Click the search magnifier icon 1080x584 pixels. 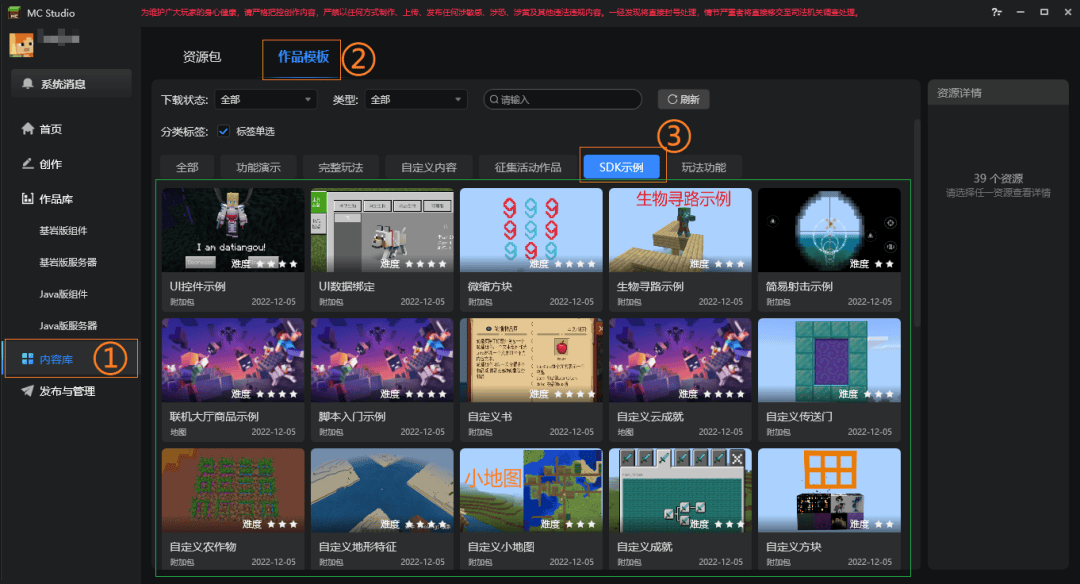pos(494,99)
